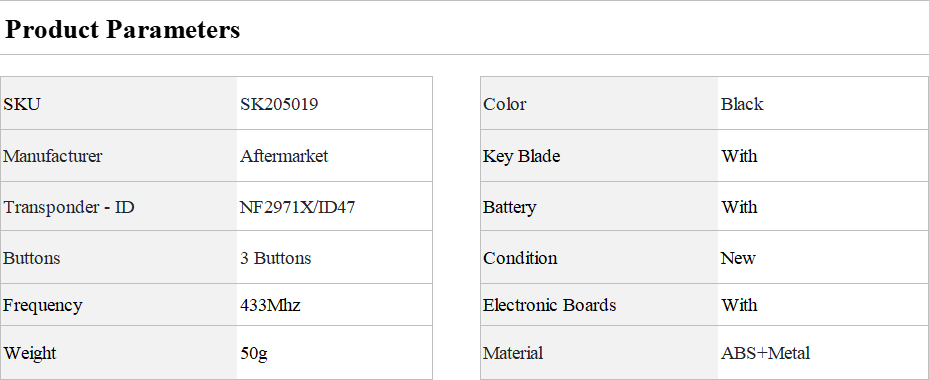Click the Key Blade label

tap(521, 156)
